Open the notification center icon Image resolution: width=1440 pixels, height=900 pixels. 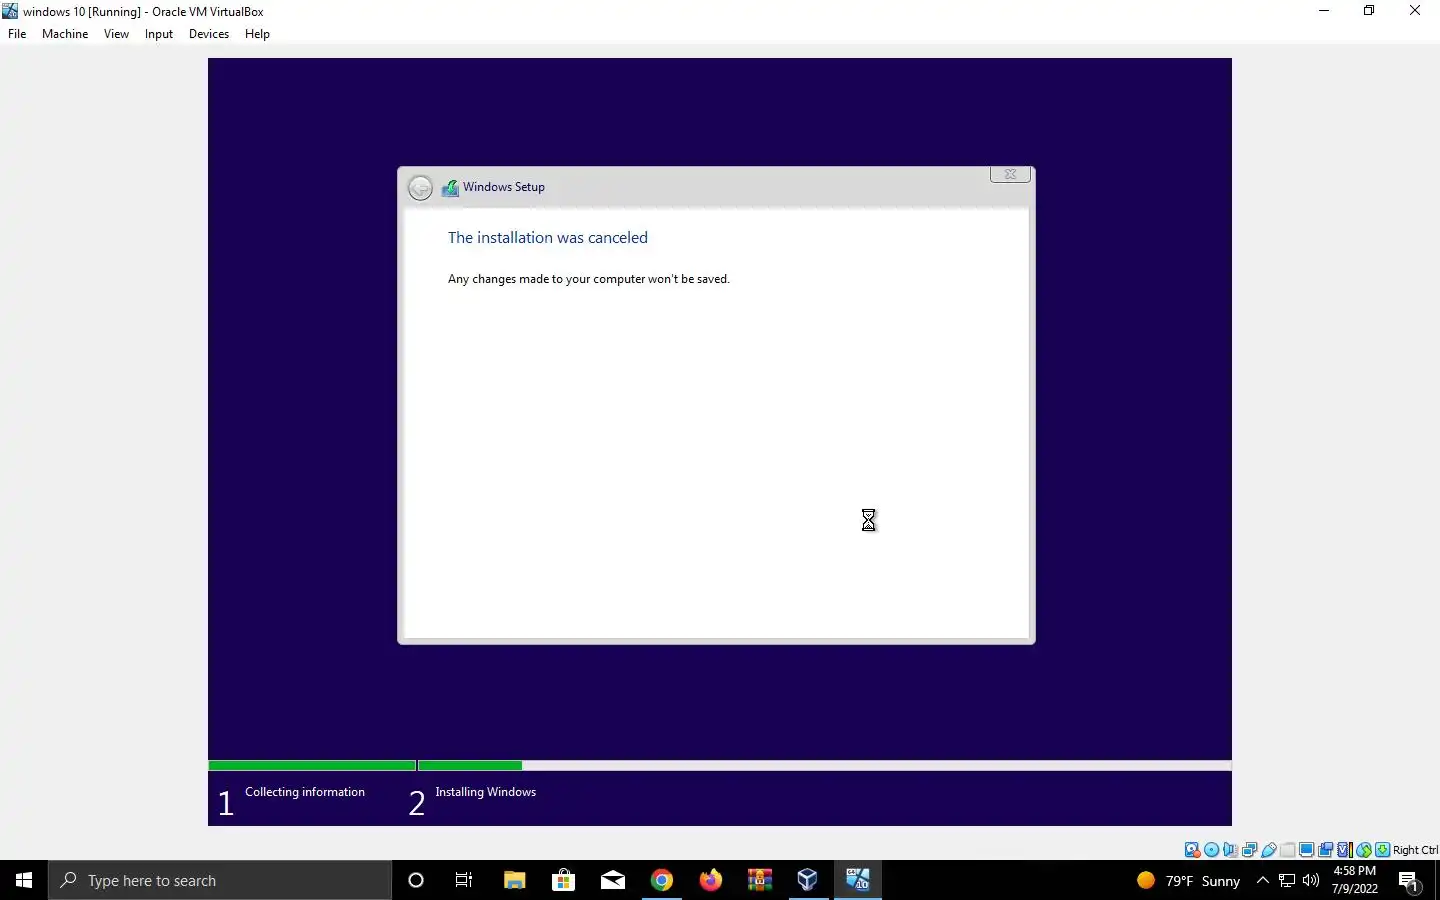(1410, 881)
